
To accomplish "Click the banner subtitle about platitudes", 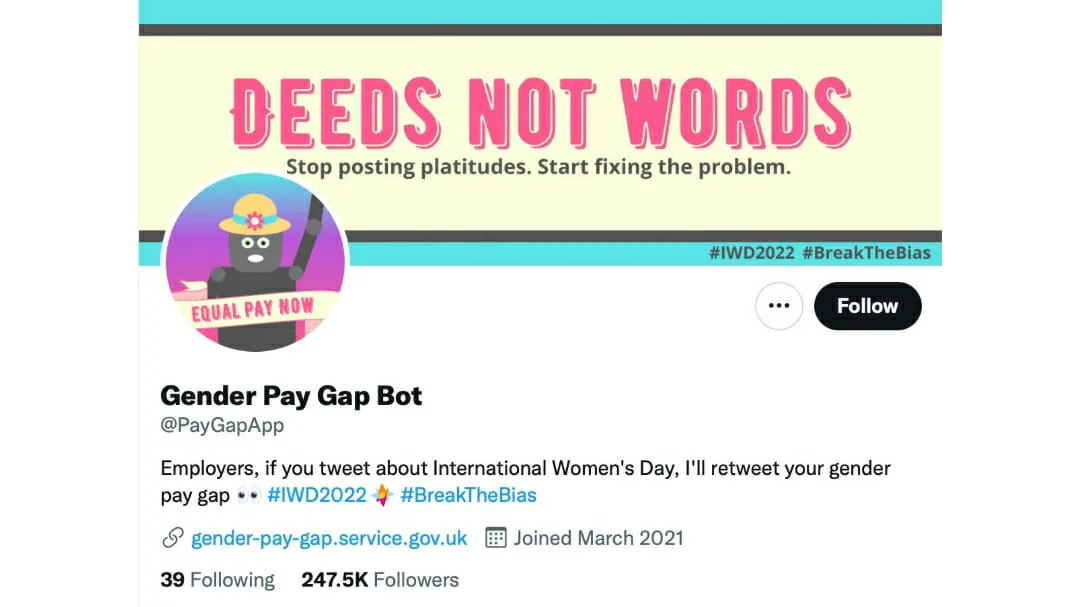I will pos(539,167).
